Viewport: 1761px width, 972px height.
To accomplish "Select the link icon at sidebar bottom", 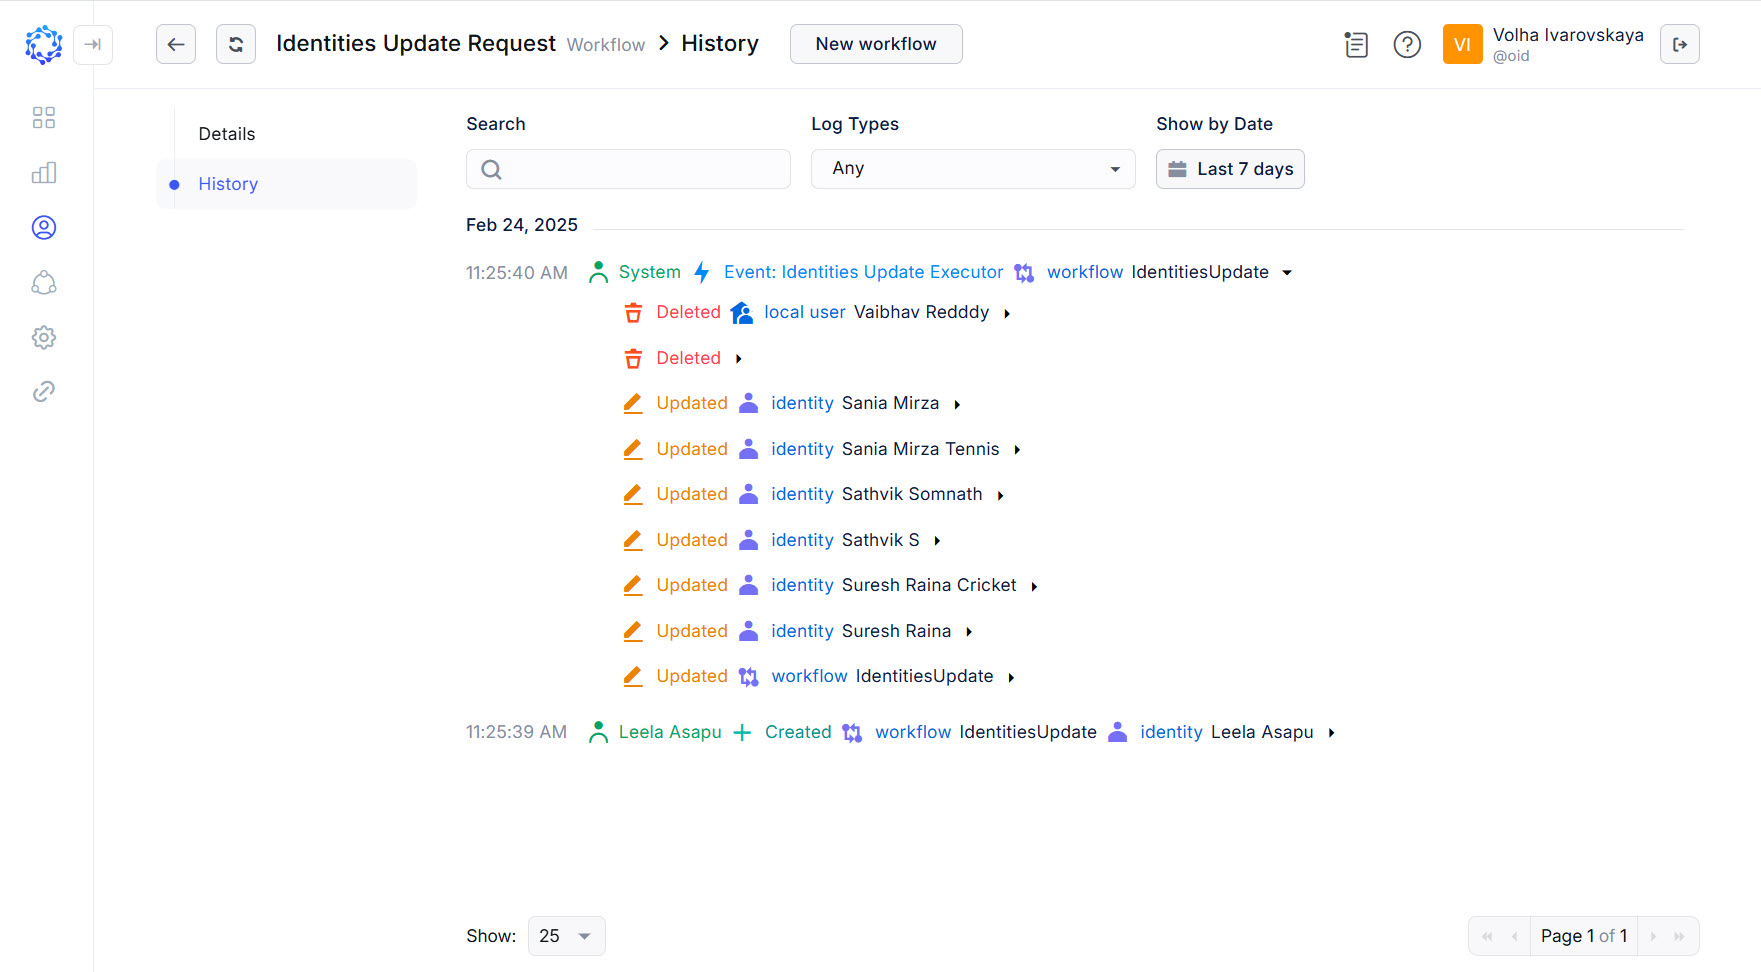I will click(43, 391).
